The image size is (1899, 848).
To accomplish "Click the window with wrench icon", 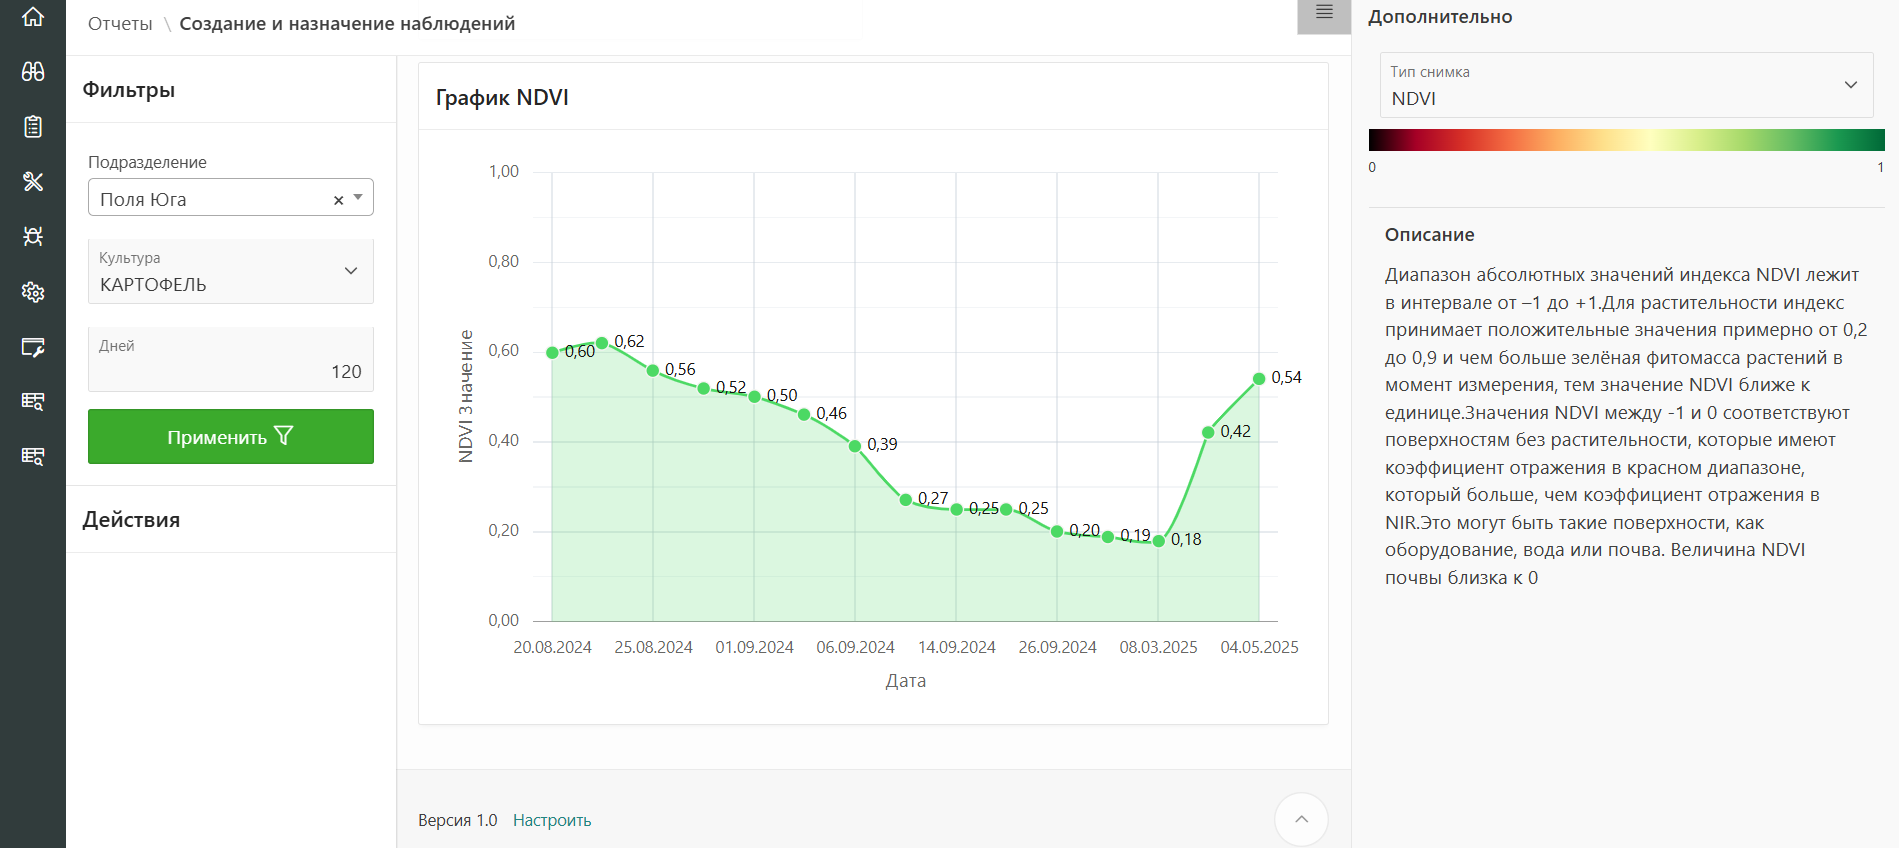I will tap(33, 347).
